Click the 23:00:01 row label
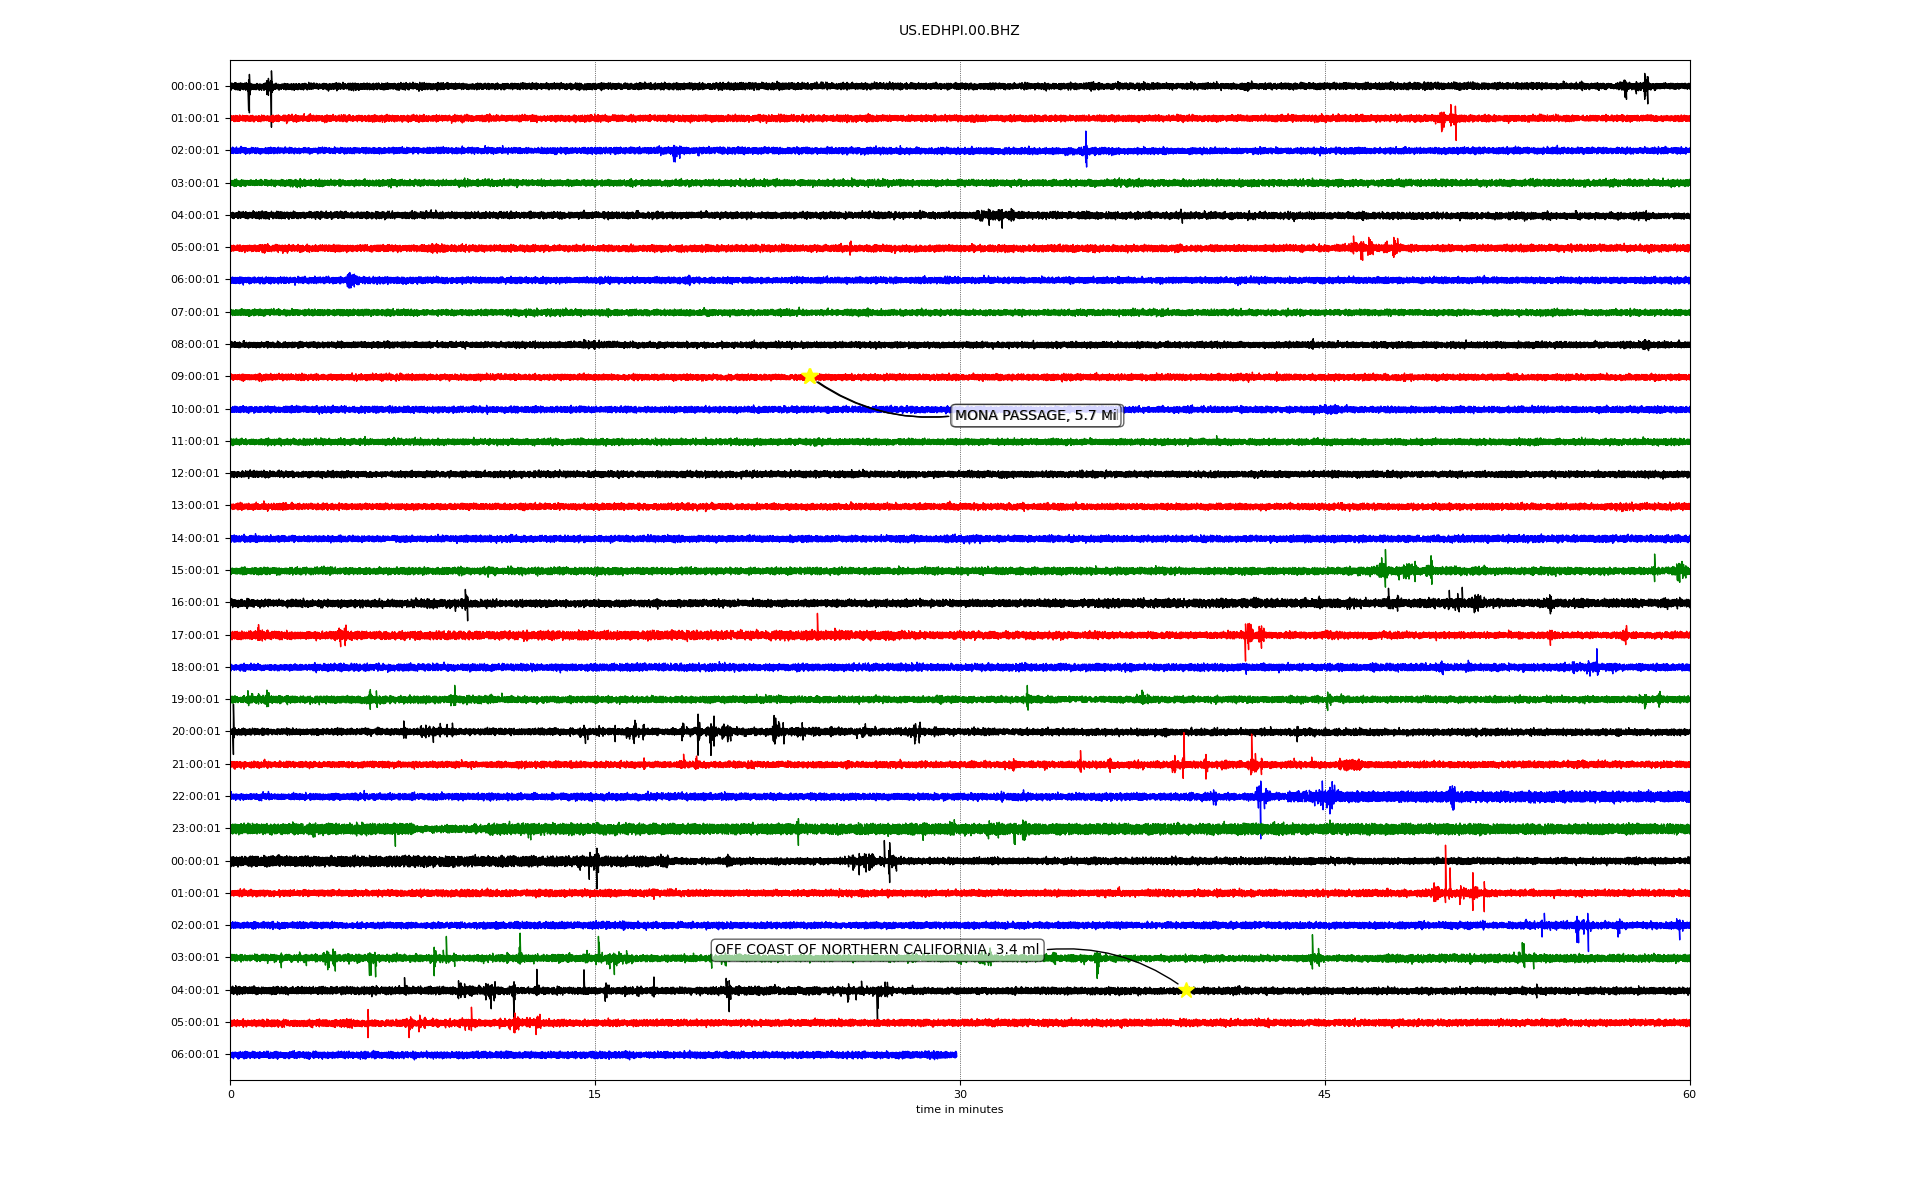Image resolution: width=1920 pixels, height=1200 pixels. tap(195, 829)
